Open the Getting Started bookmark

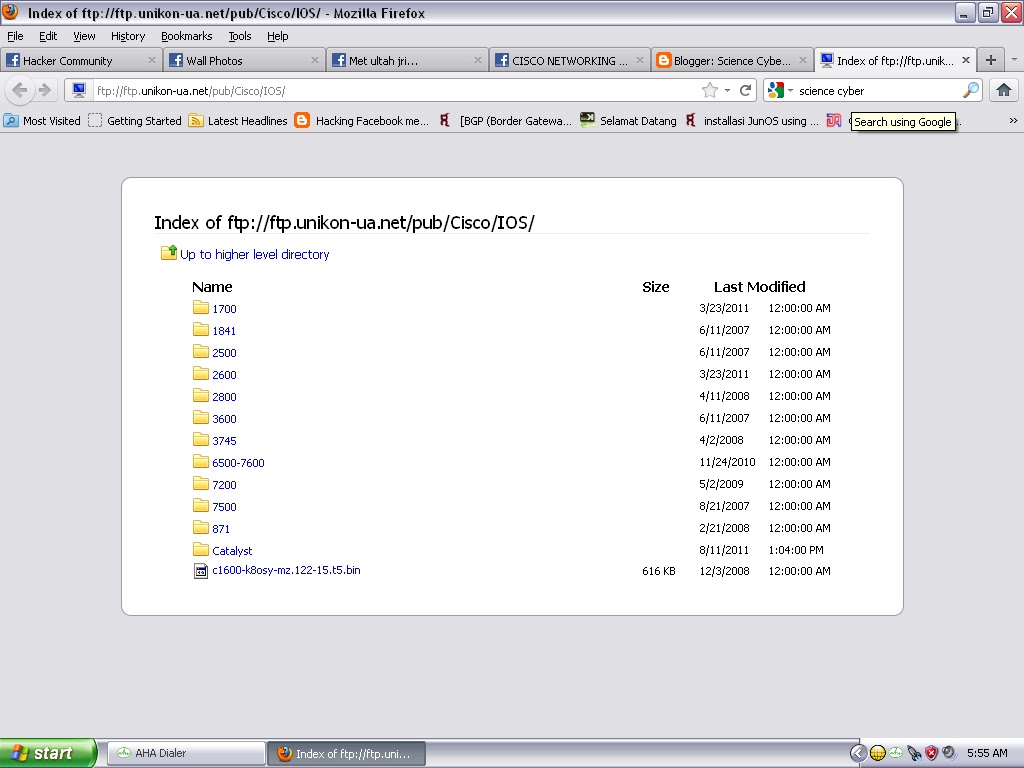[x=135, y=120]
